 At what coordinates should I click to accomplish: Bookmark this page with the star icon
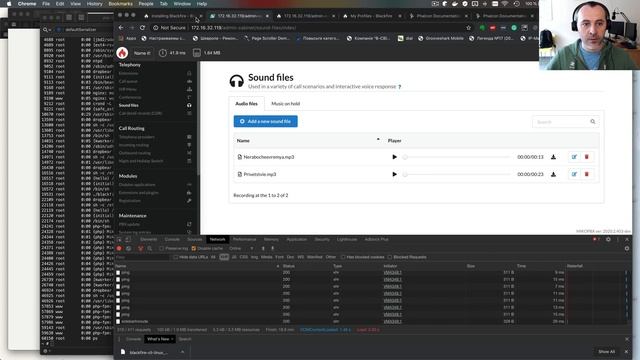(x=469, y=28)
